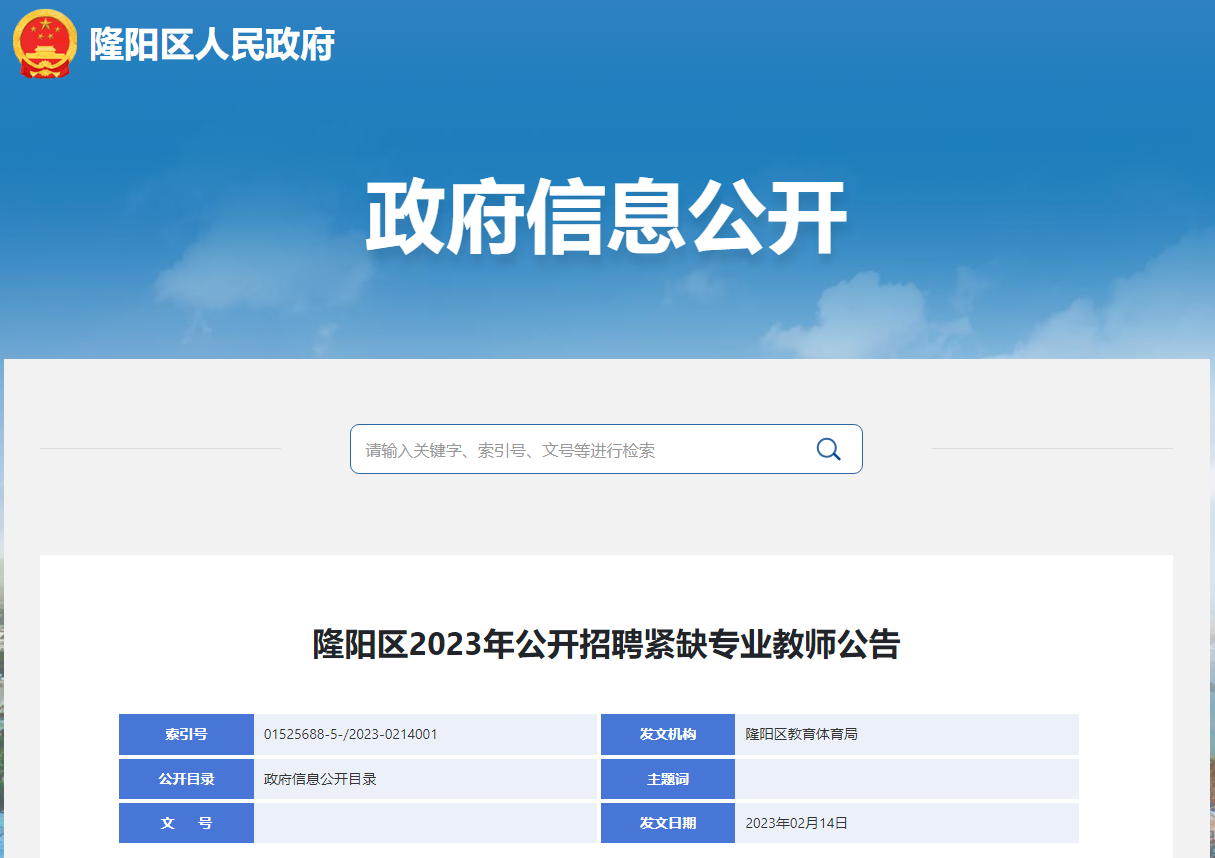The width and height of the screenshot is (1215, 858).
Task: Click the 发文机构 label cell
Action: (668, 734)
